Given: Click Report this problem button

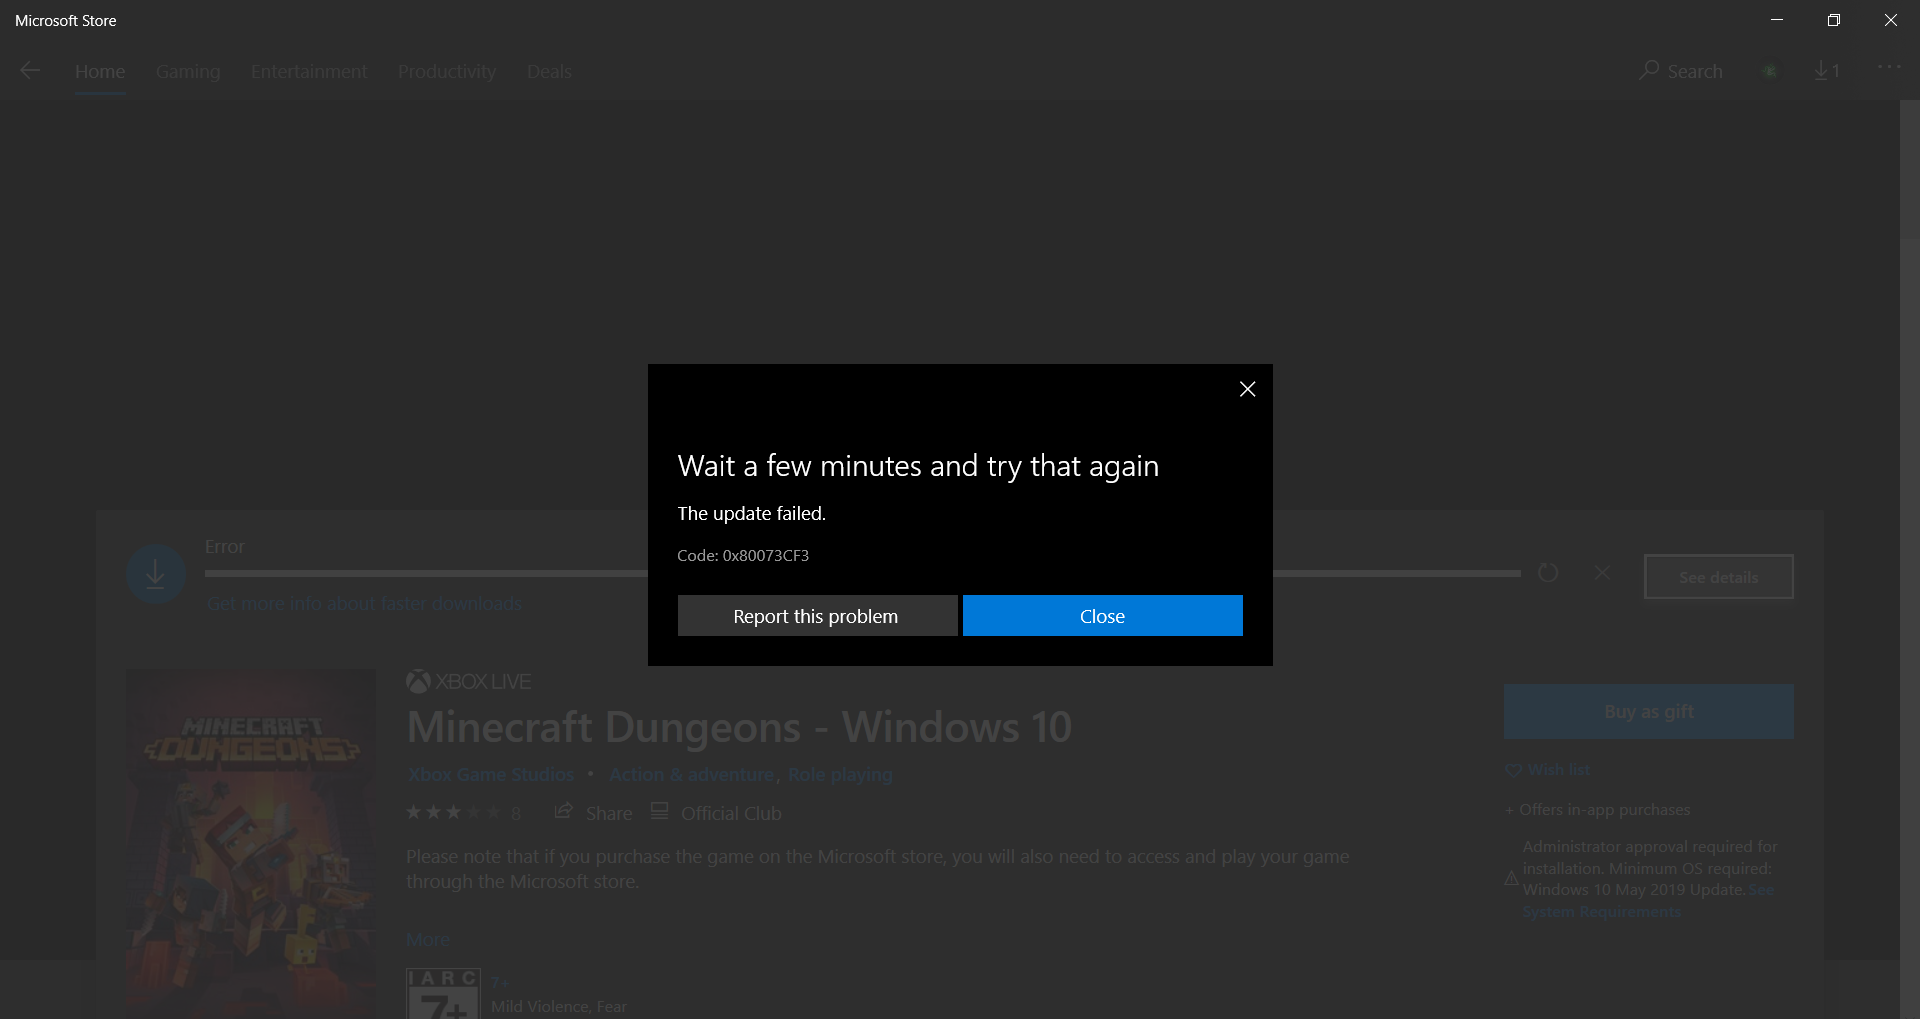Looking at the screenshot, I should coord(817,616).
